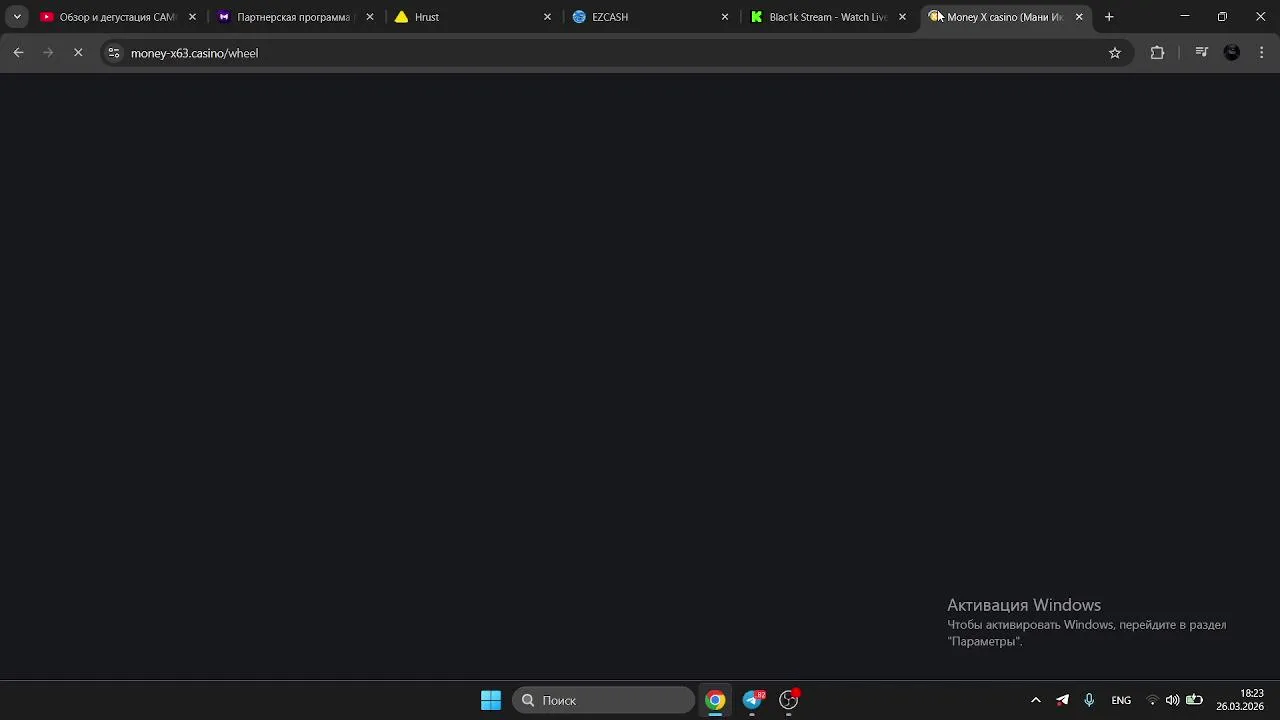The height and width of the screenshot is (720, 1280).
Task: Open a new browser tab
Action: (1109, 17)
